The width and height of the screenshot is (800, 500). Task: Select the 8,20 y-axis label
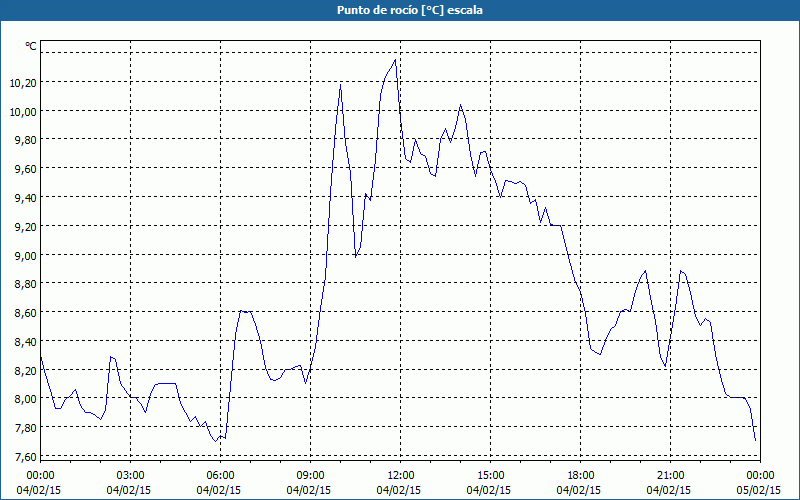[x=26, y=370]
